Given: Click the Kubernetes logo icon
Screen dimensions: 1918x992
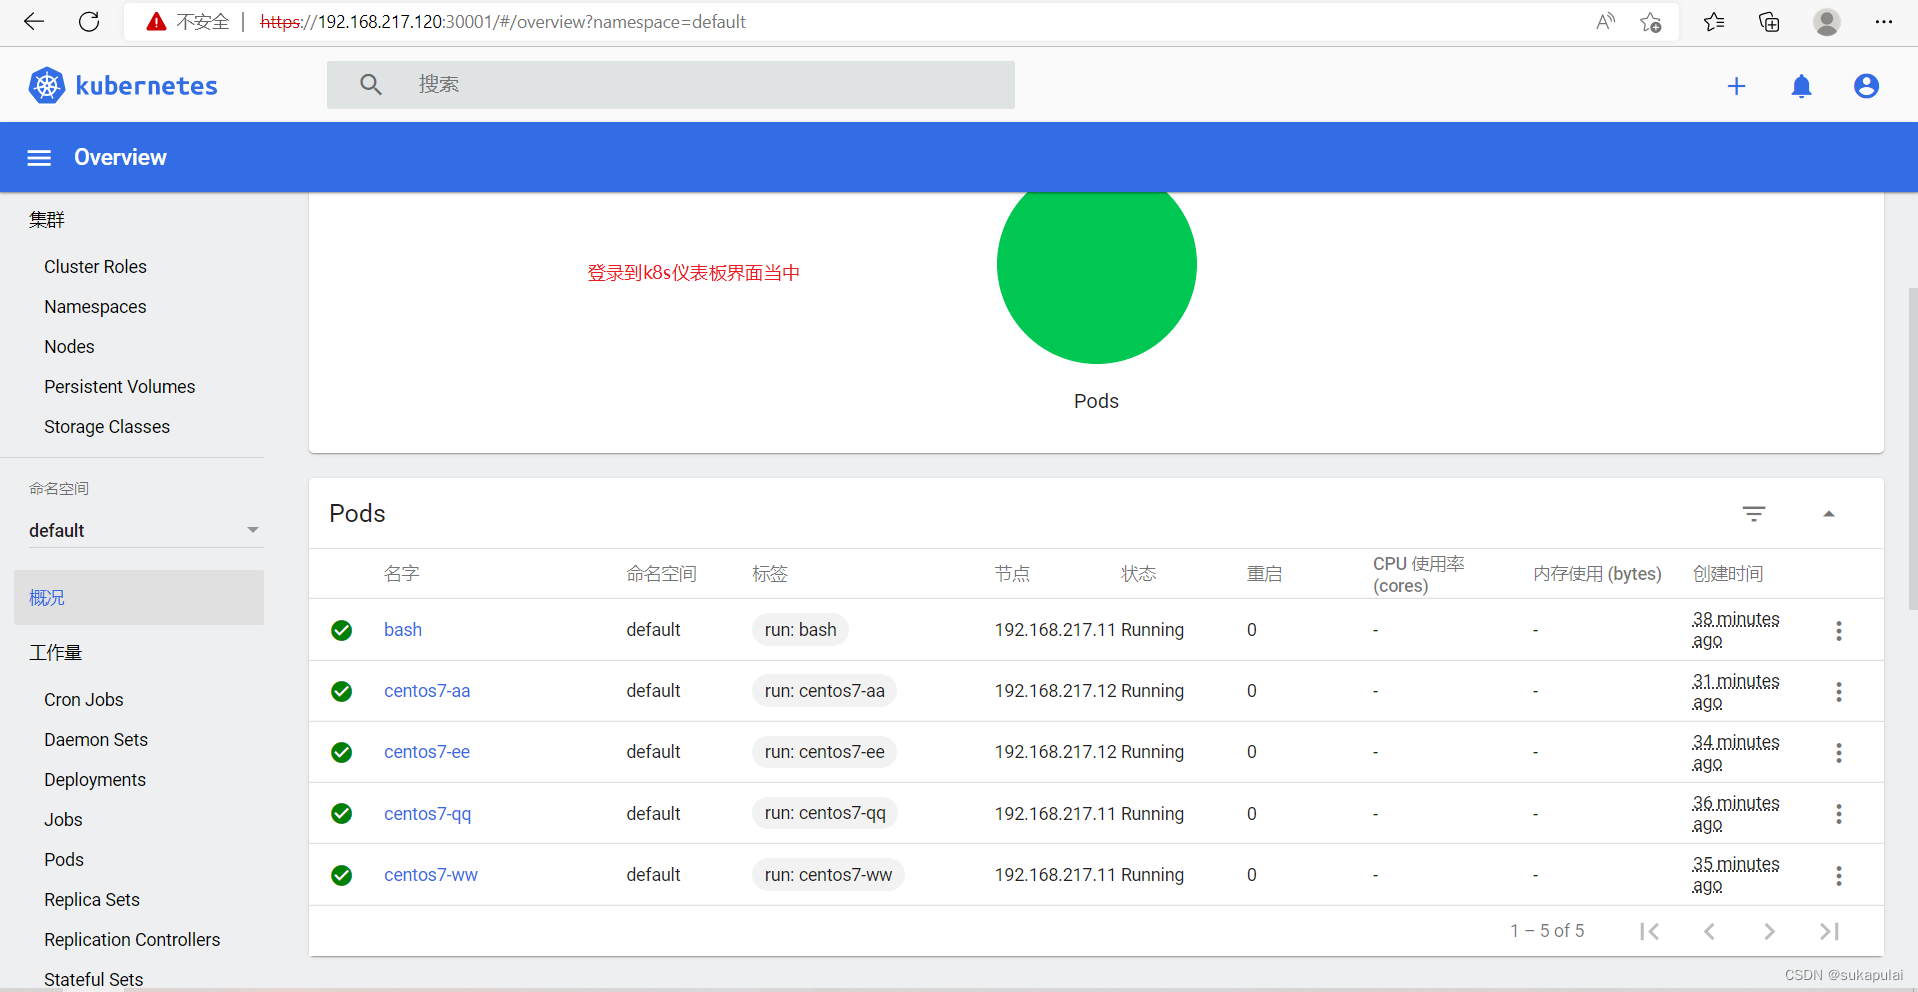Looking at the screenshot, I should click(x=47, y=86).
